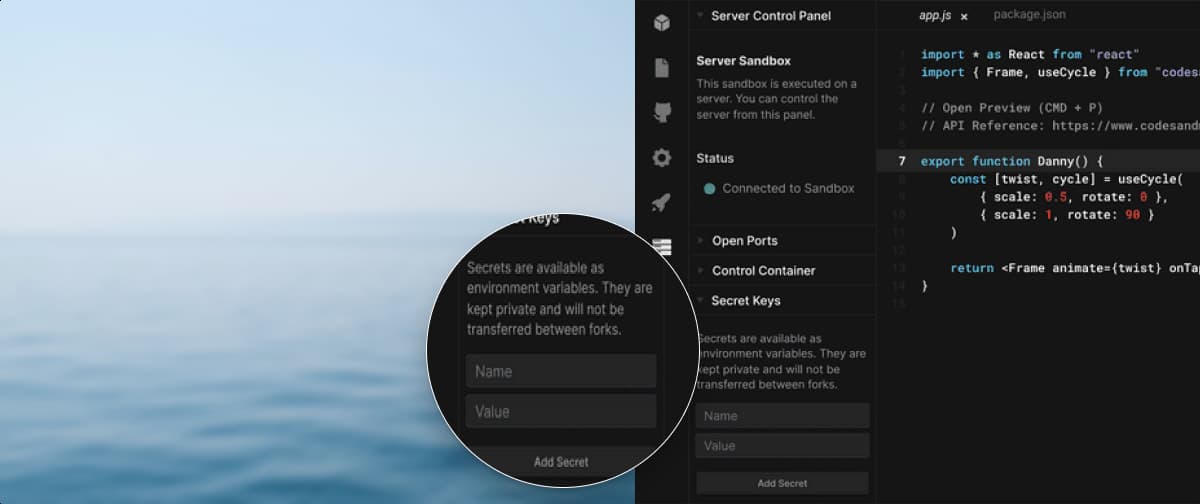Open the Sandbox Info cube icon
Viewport: 1200px width, 504px height.
tap(661, 22)
